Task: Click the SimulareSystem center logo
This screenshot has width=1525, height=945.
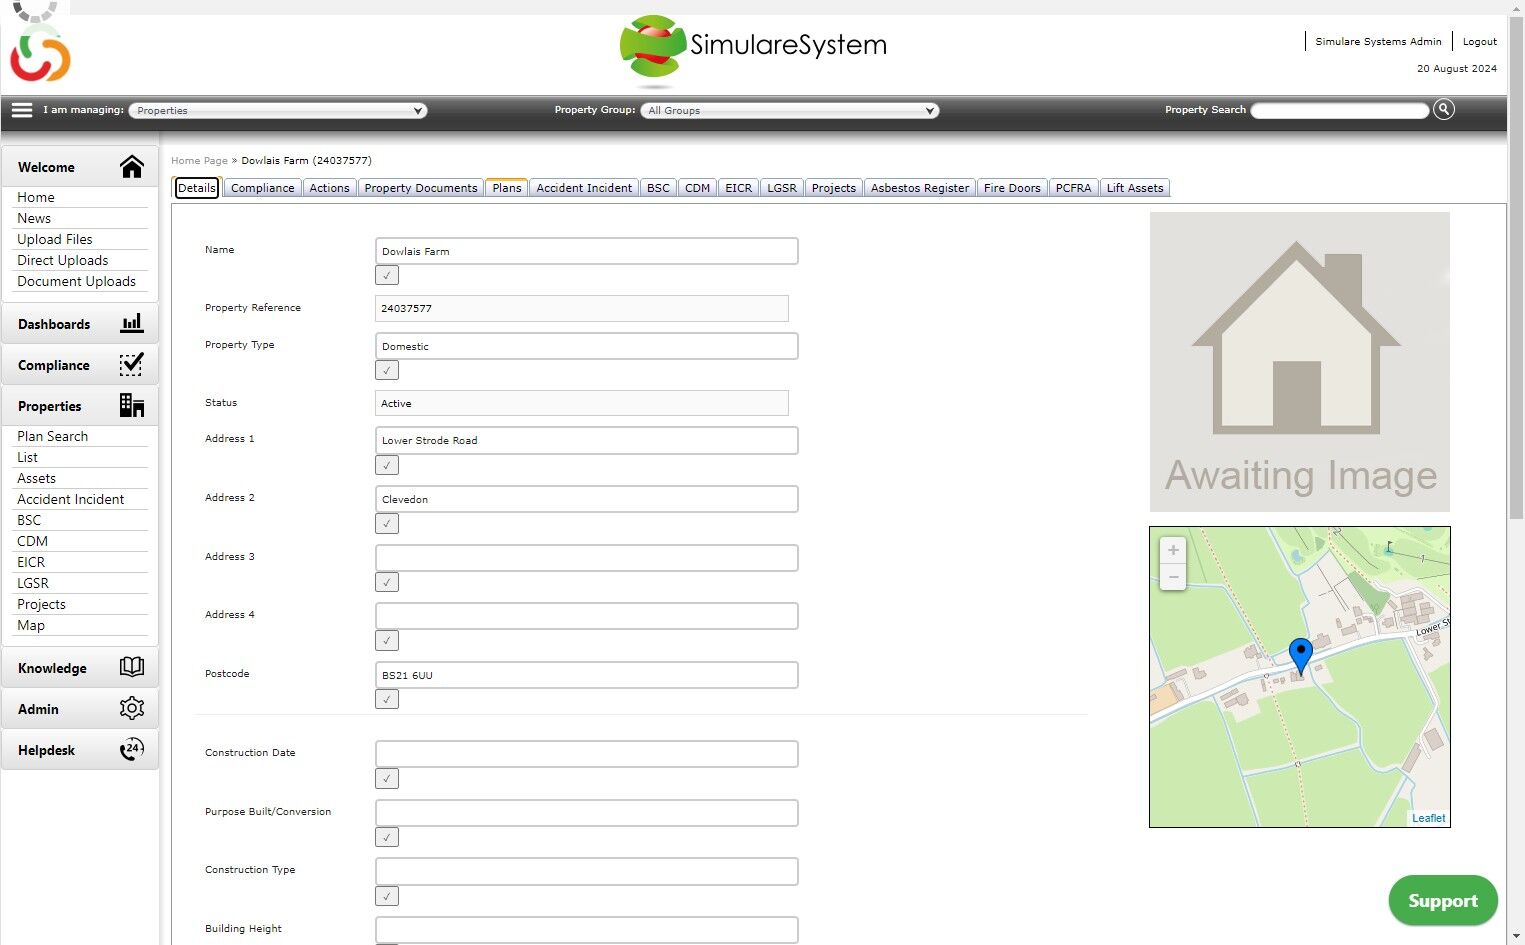Action: pyautogui.click(x=753, y=50)
